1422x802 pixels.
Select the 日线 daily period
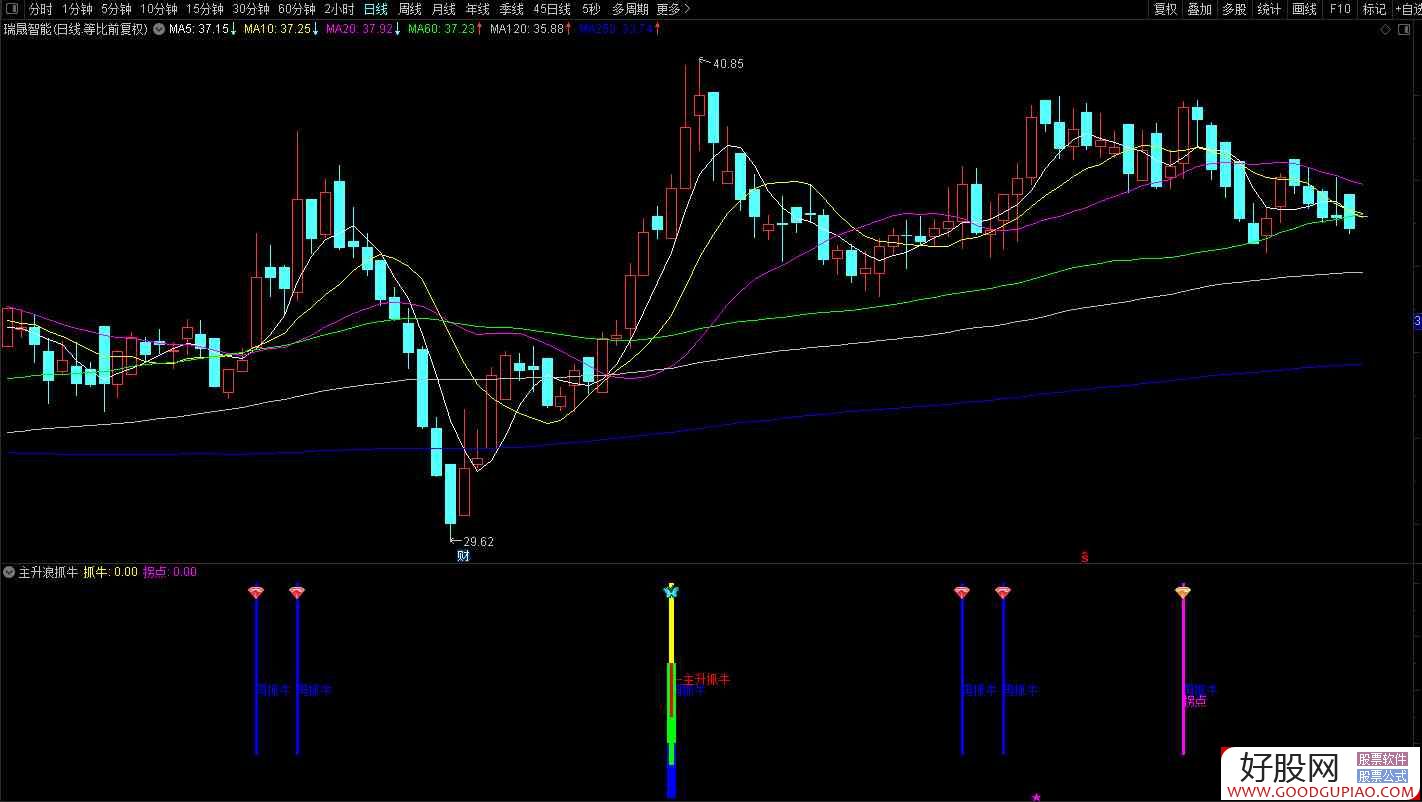(376, 9)
